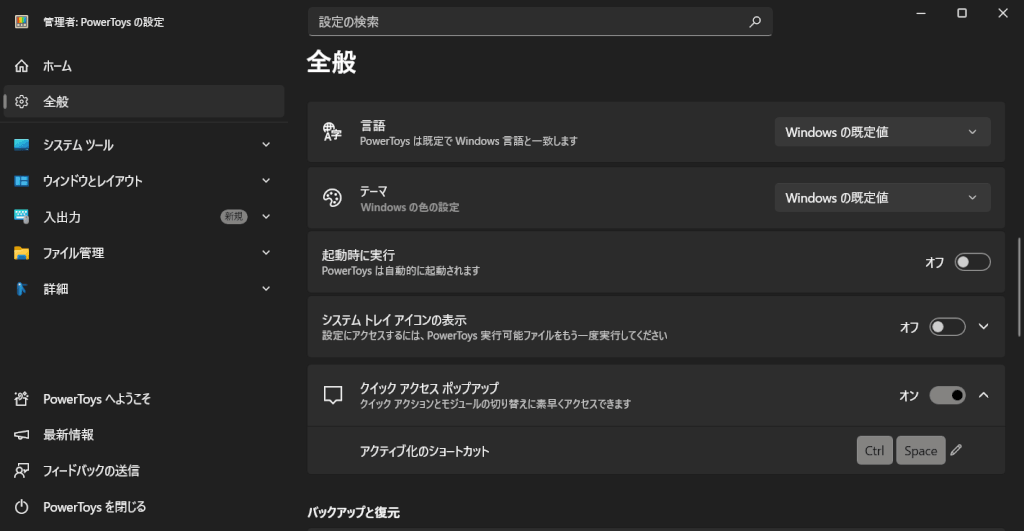Click the ホーム home icon in sidebar
The image size is (1024, 531).
click(22, 66)
